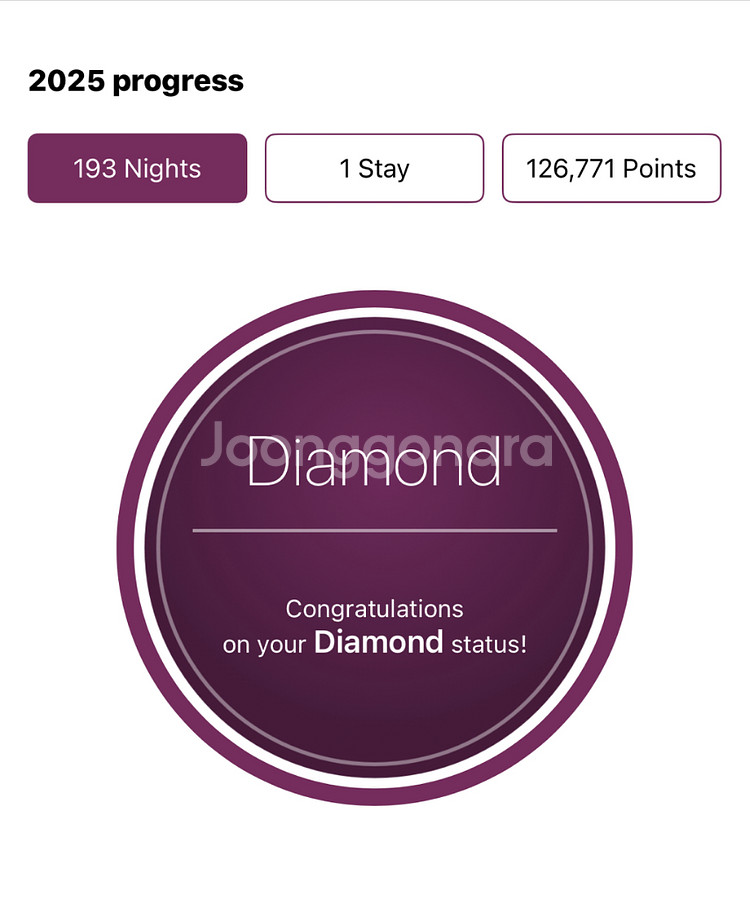Click the horizontal divider line in badge
Image resolution: width=750 pixels, height=899 pixels.
374,530
